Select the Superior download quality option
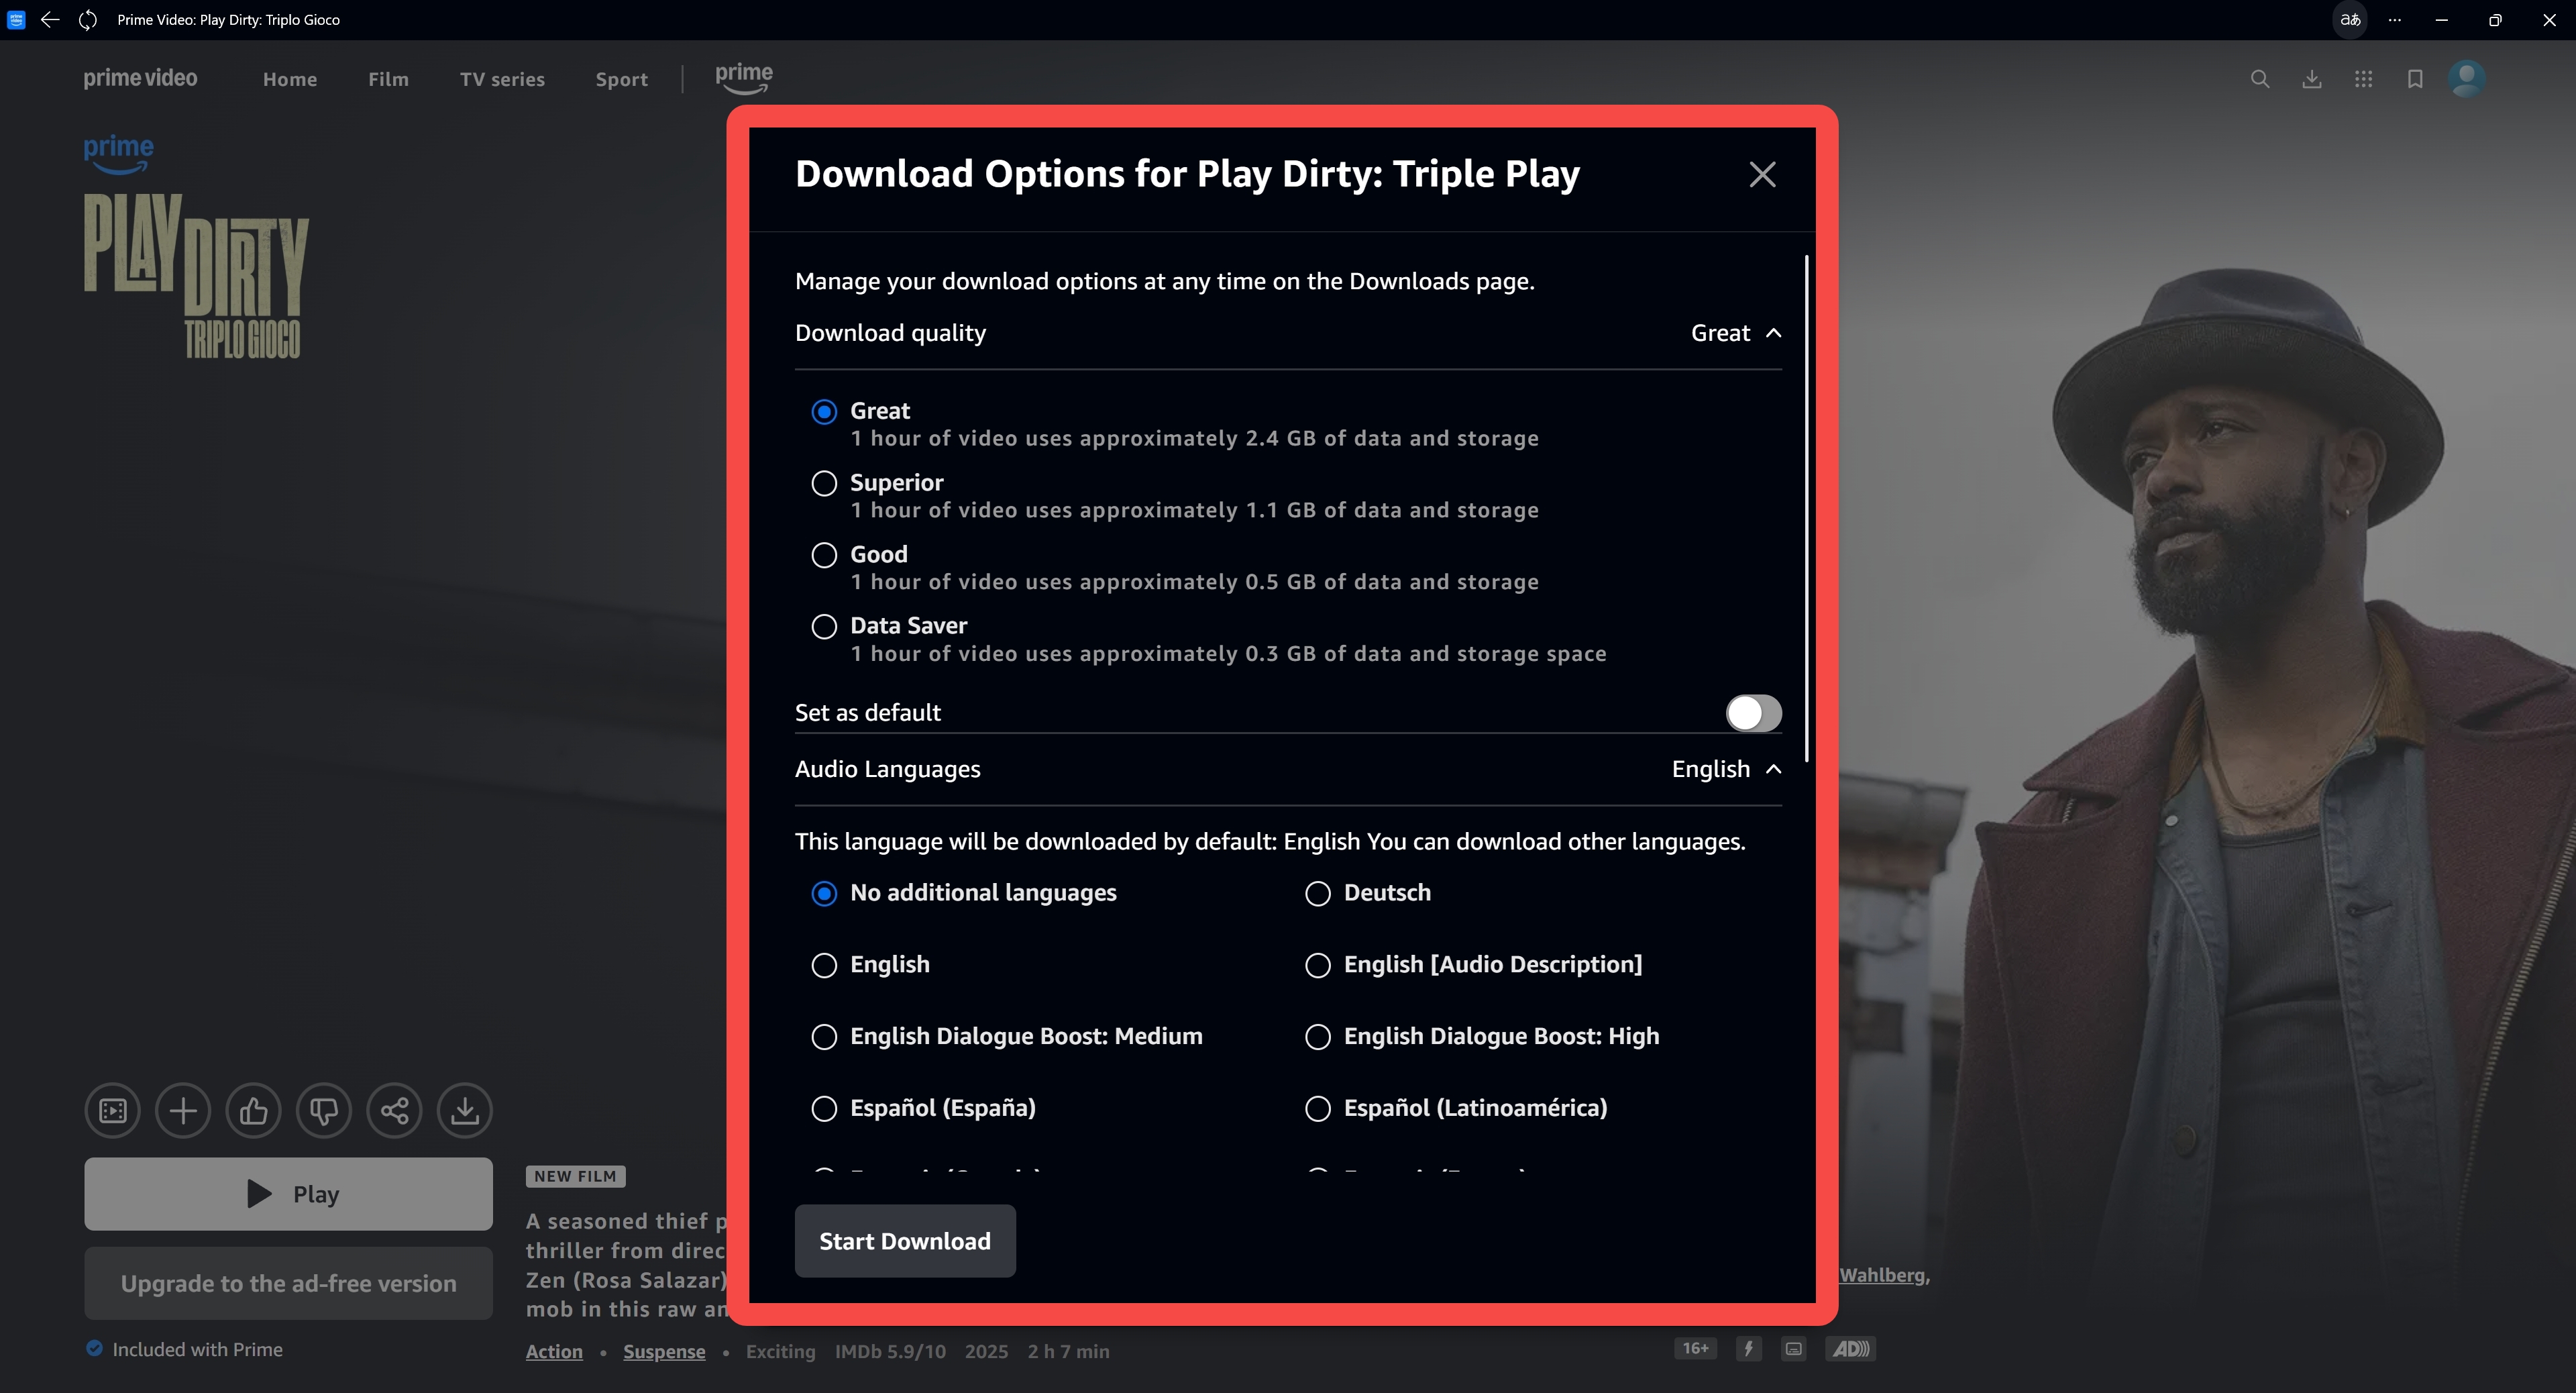Screen dimensions: 2576x1393 pyautogui.click(x=824, y=483)
